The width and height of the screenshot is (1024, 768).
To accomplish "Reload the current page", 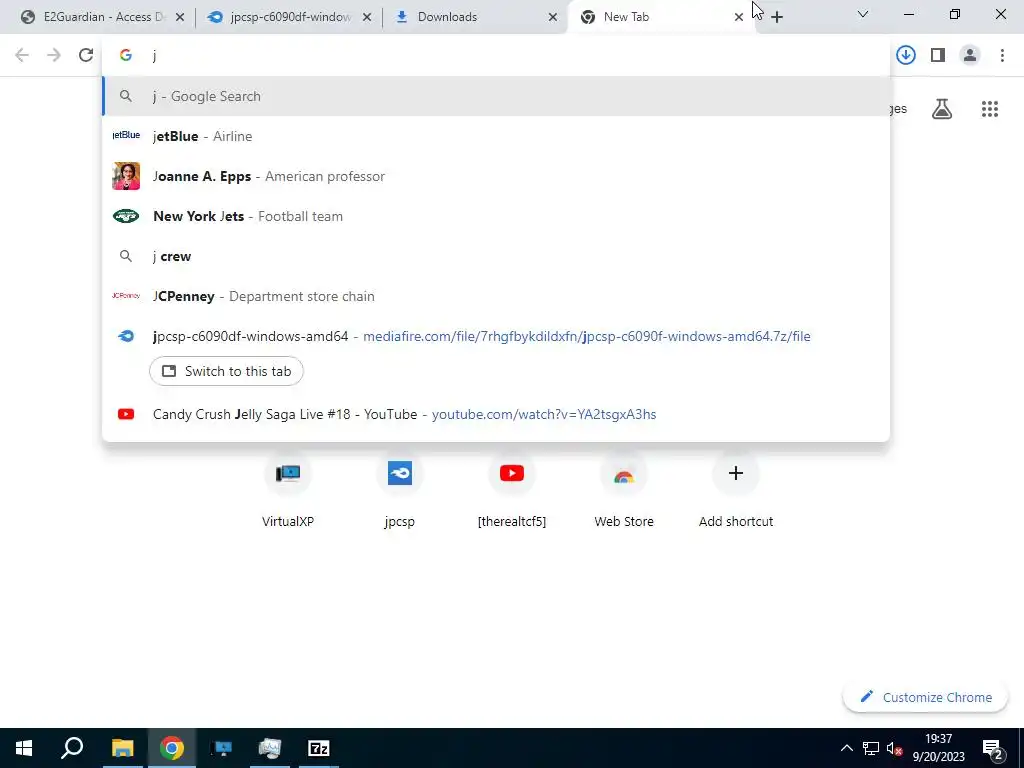I will 86,55.
